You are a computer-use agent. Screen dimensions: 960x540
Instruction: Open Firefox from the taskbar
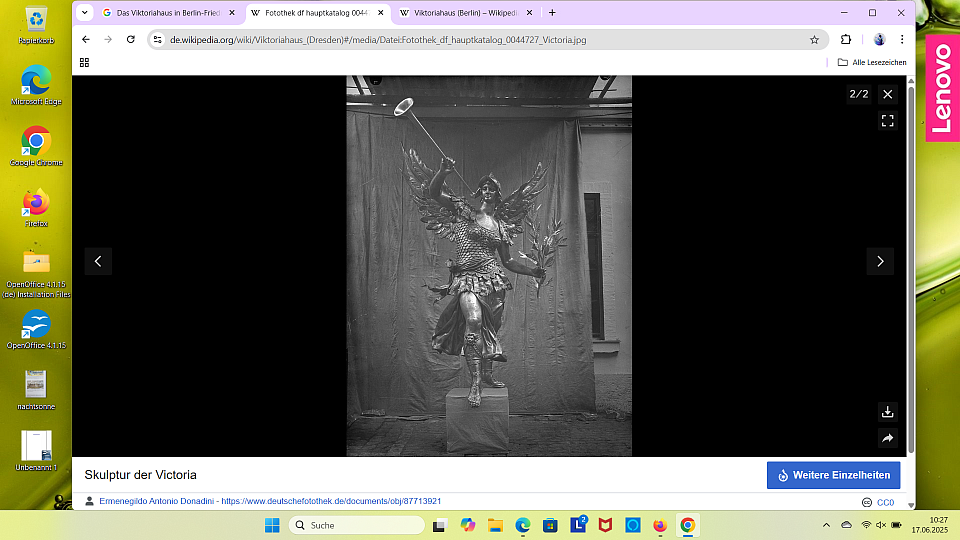tap(660, 525)
